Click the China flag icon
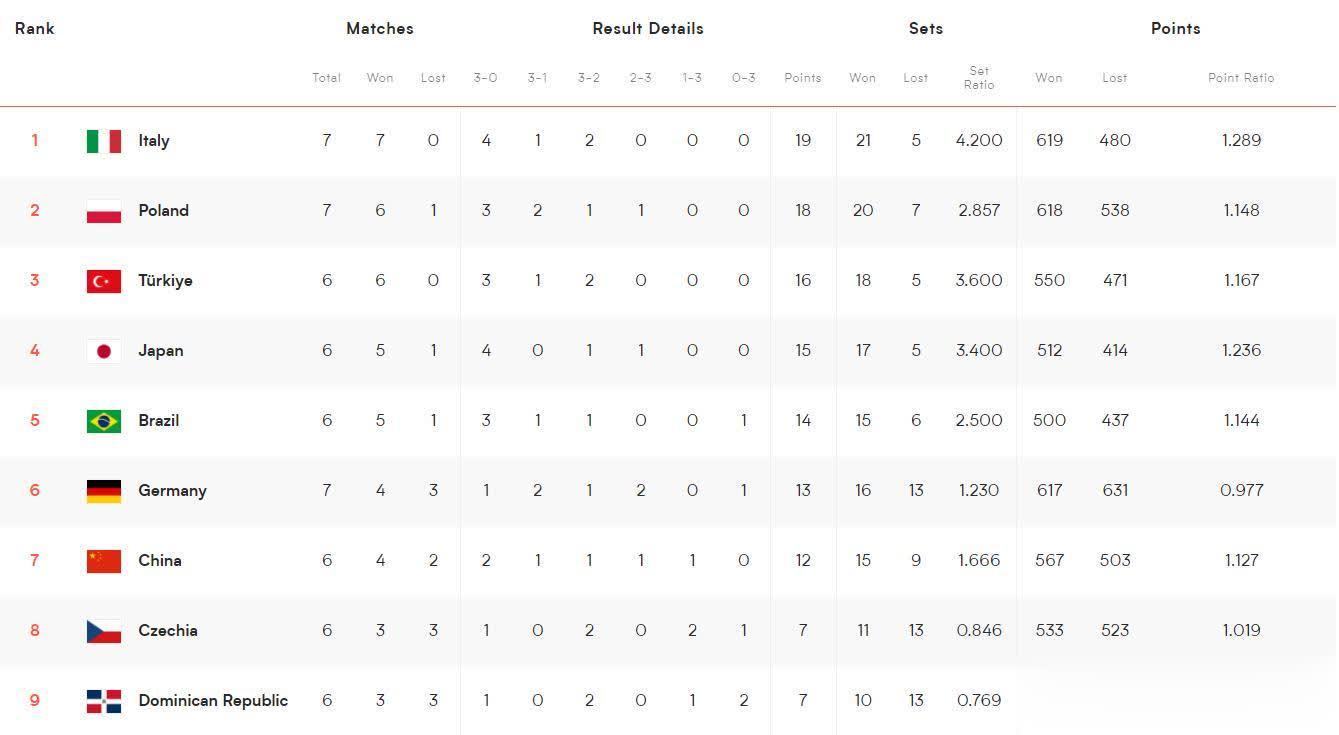The image size is (1339, 735). pos(104,561)
